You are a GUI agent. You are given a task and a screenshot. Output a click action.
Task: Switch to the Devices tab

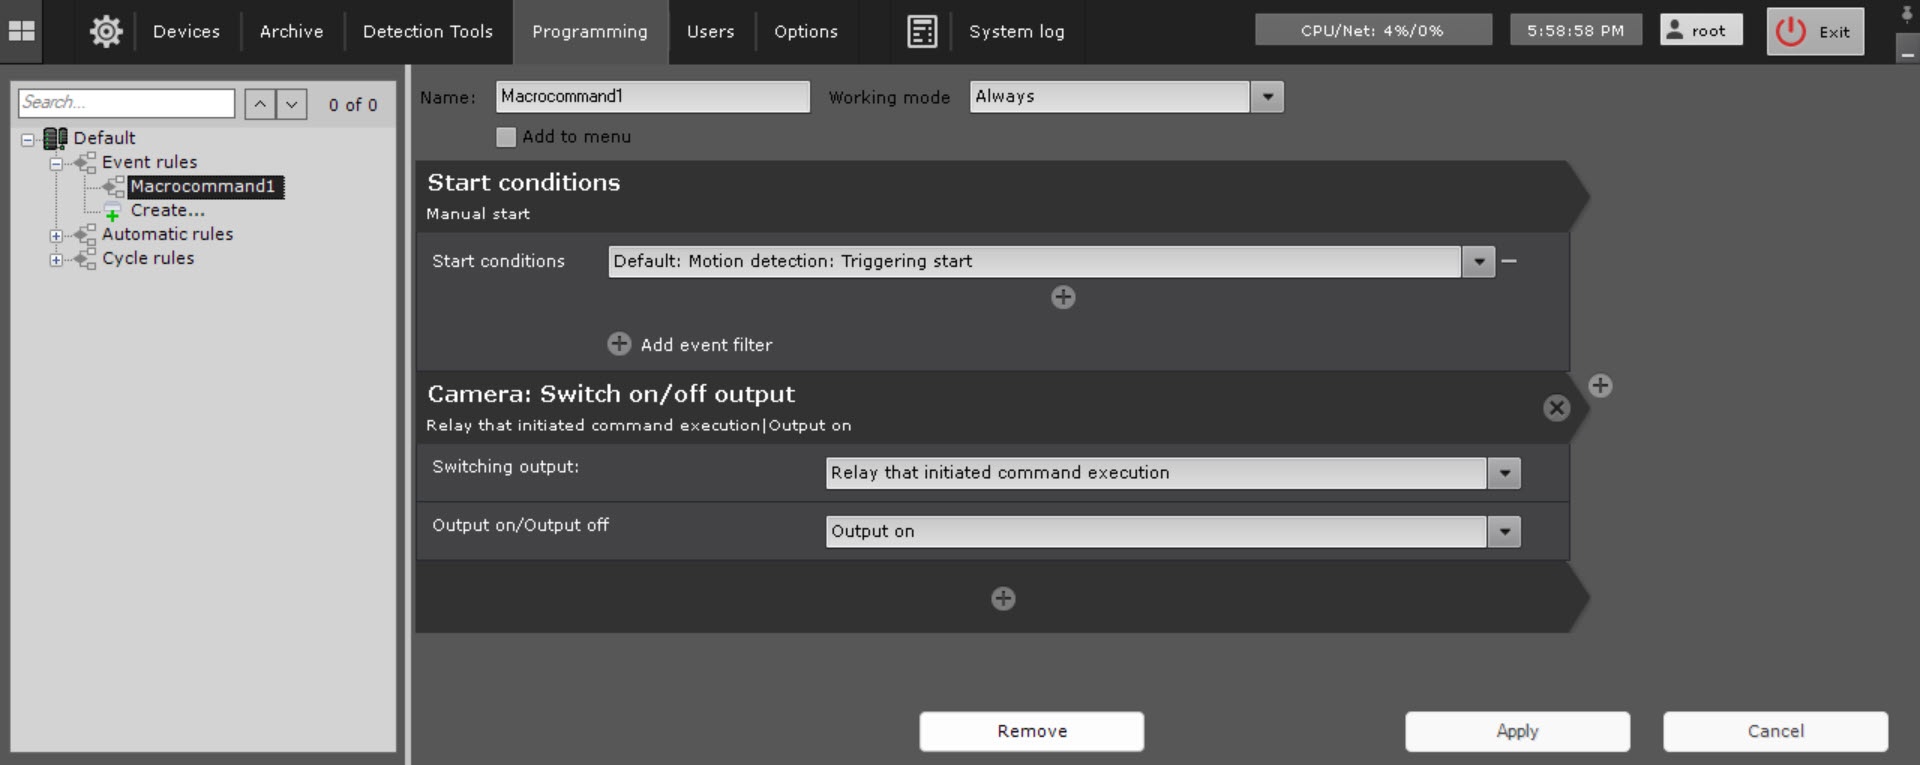tap(186, 31)
